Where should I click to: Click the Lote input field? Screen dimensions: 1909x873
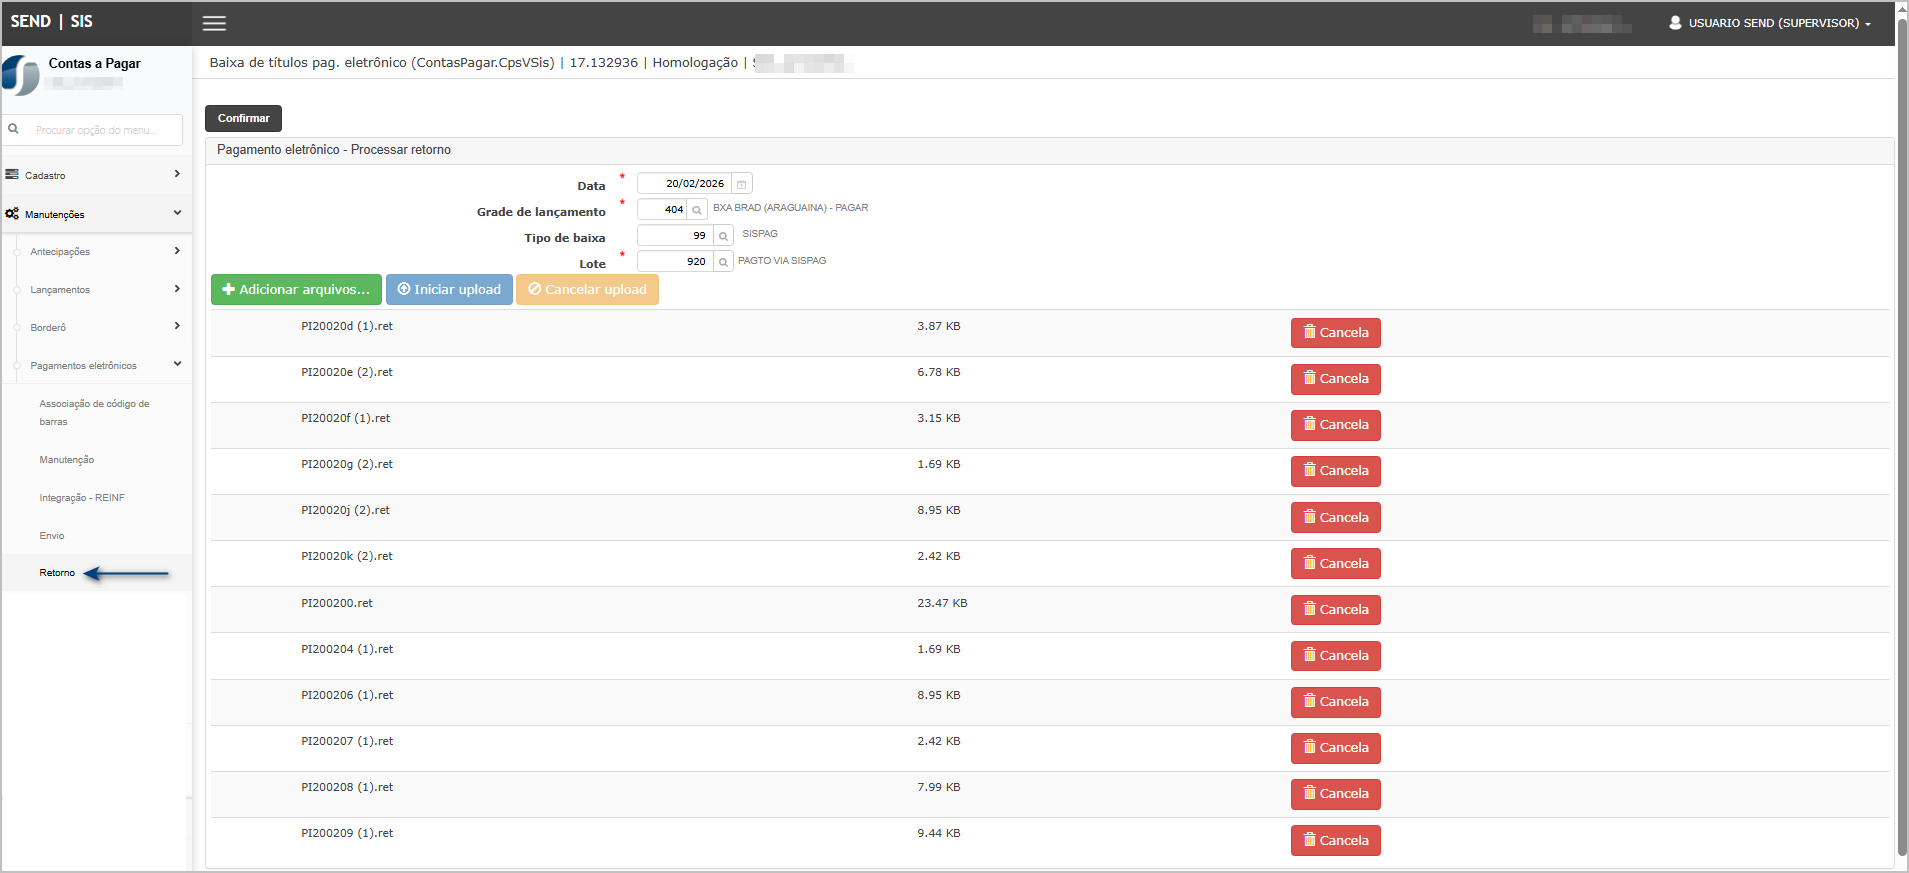pos(675,262)
